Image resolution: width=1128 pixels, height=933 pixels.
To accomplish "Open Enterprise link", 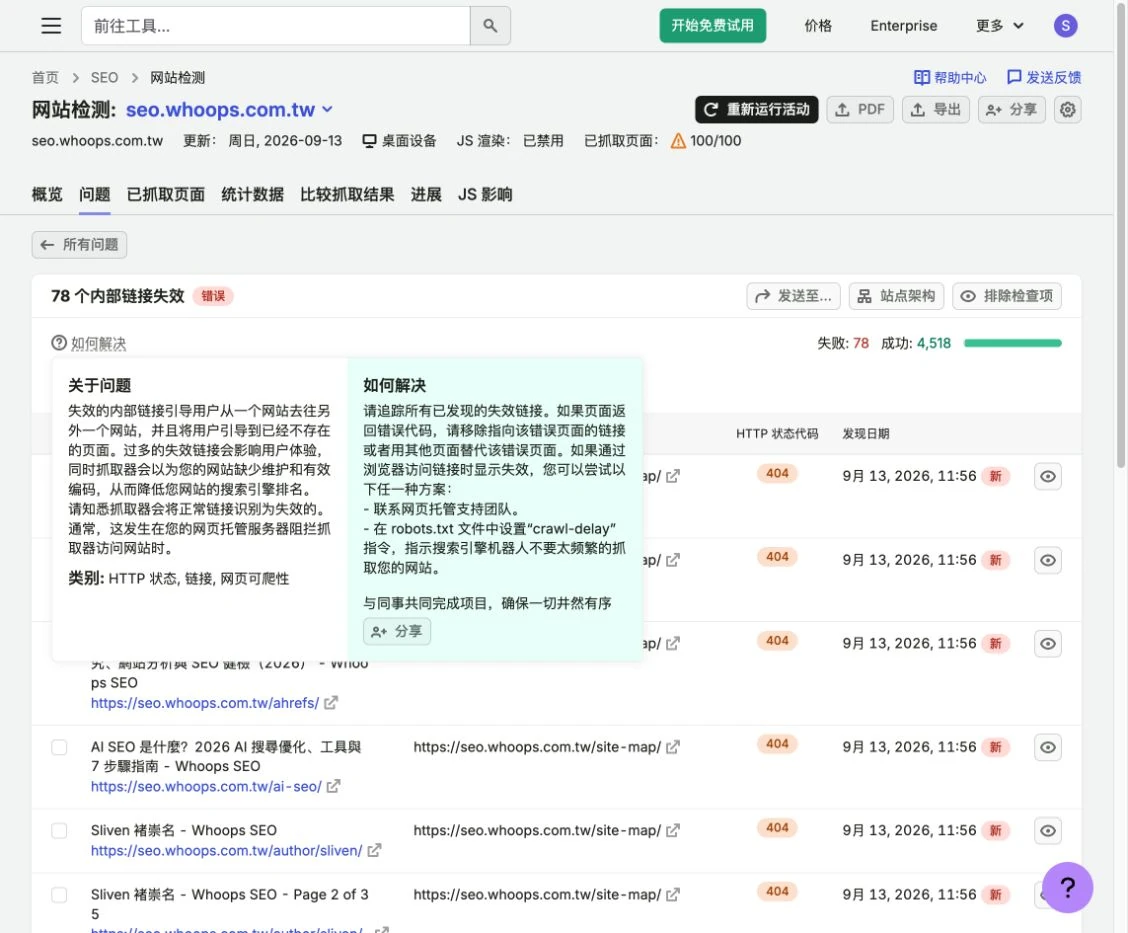I will click(904, 26).
